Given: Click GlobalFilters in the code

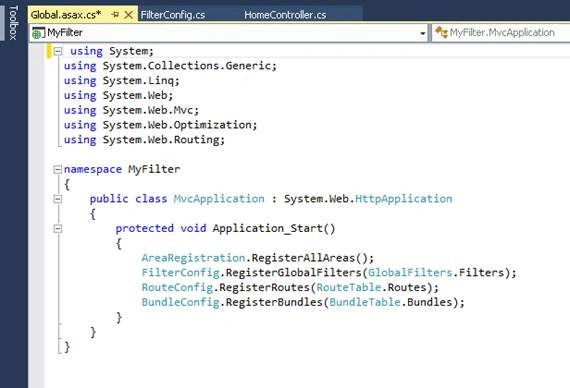Looking at the screenshot, I should click(410, 273).
